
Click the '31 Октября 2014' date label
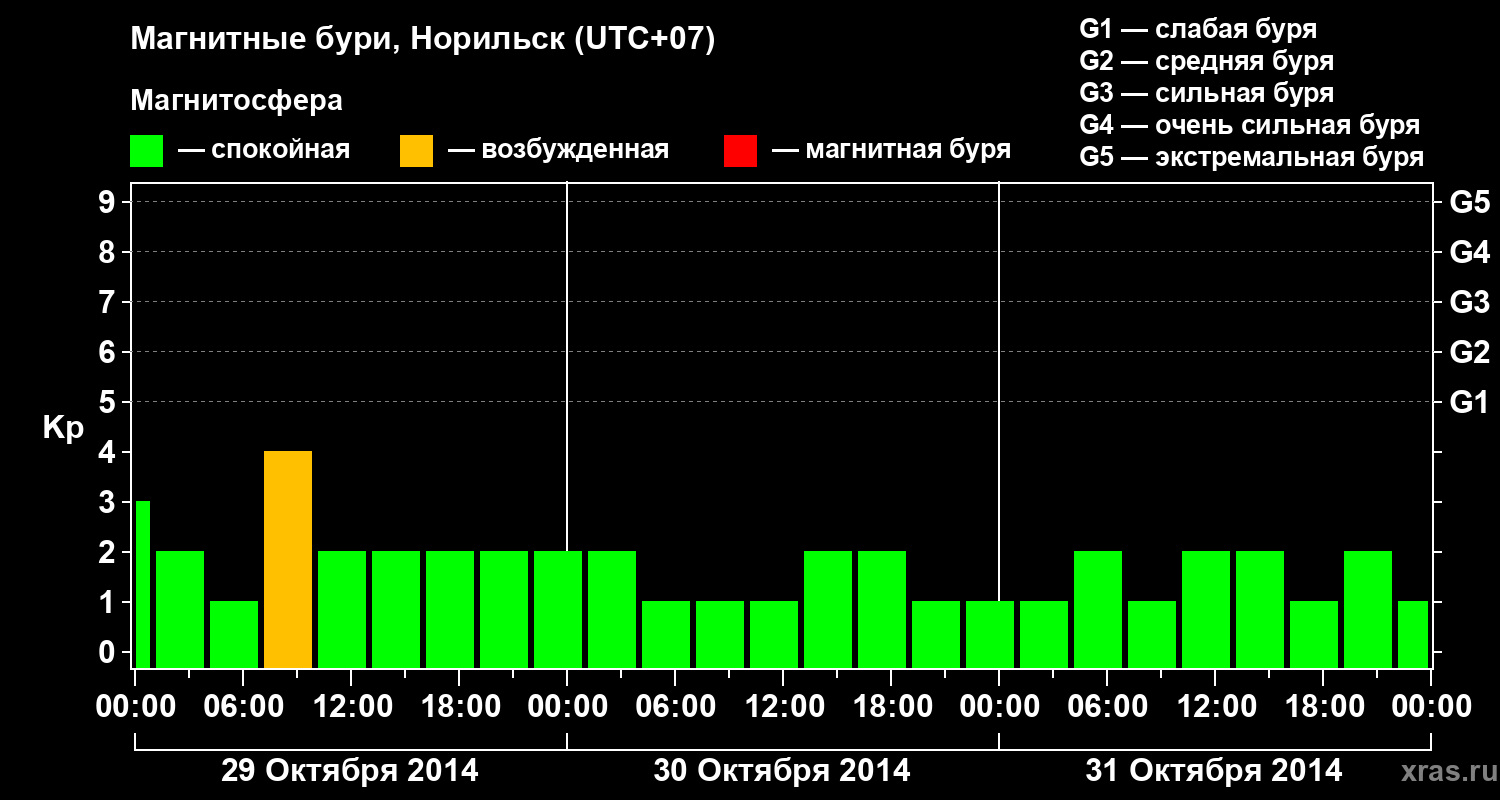click(1214, 771)
